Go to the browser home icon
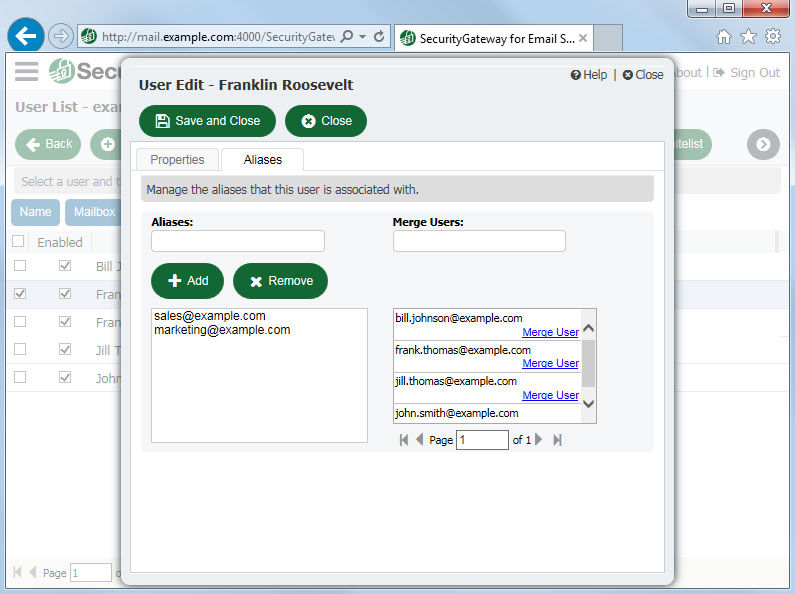Viewport: 795px width, 594px height. (724, 36)
